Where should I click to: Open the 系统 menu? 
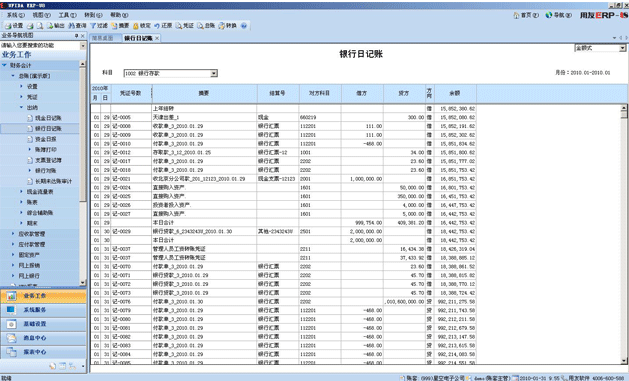pyautogui.click(x=15, y=15)
